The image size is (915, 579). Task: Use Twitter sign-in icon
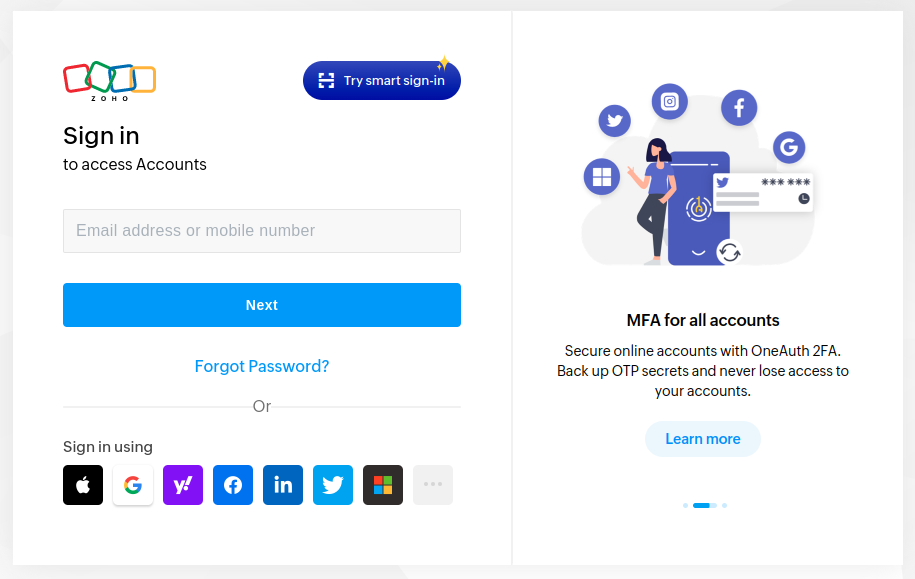[x=333, y=485]
